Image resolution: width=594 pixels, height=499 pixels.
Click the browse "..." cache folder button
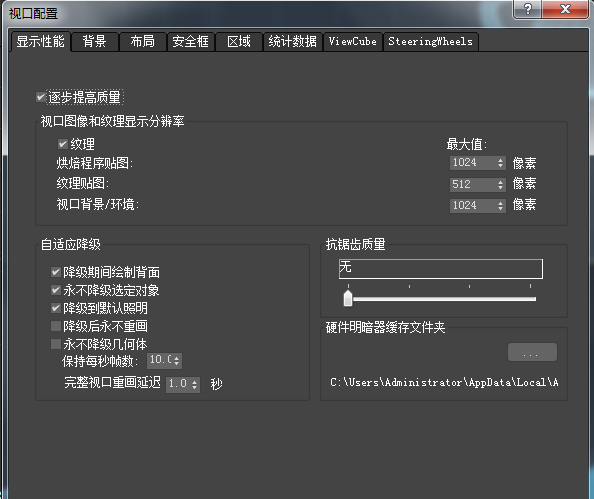[532, 352]
